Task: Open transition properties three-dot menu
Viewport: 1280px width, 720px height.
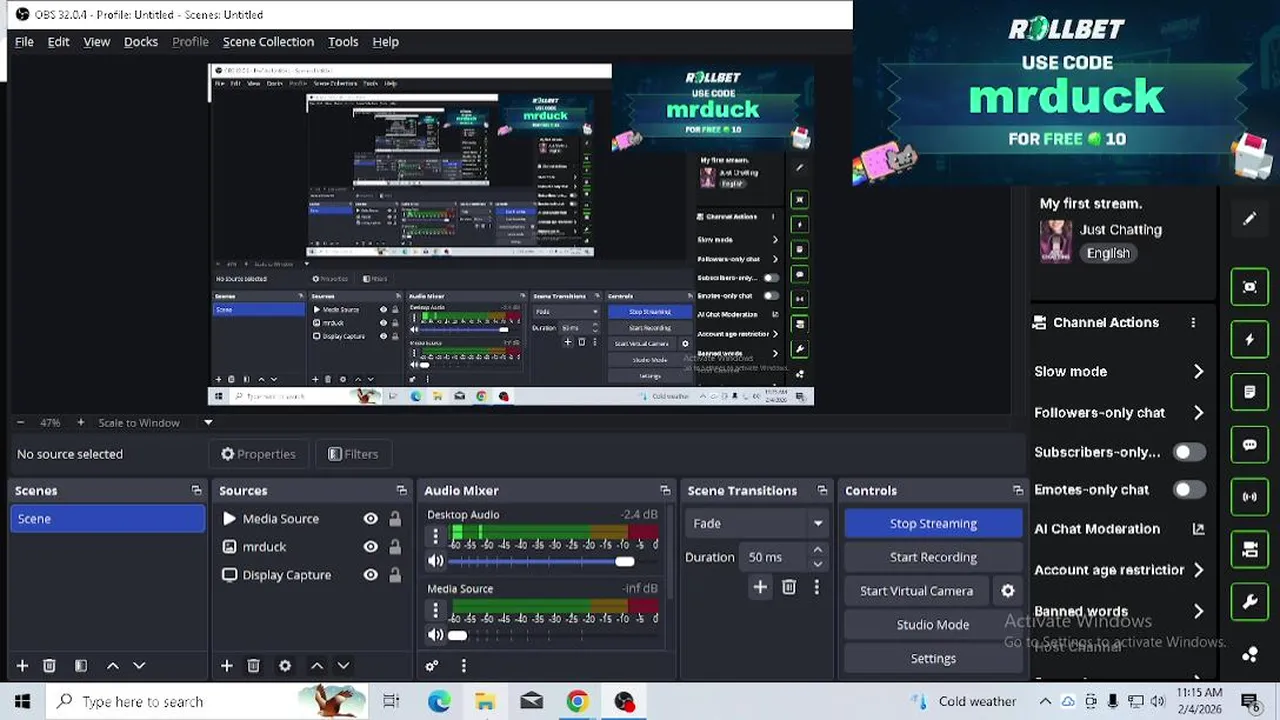Action: coord(816,587)
